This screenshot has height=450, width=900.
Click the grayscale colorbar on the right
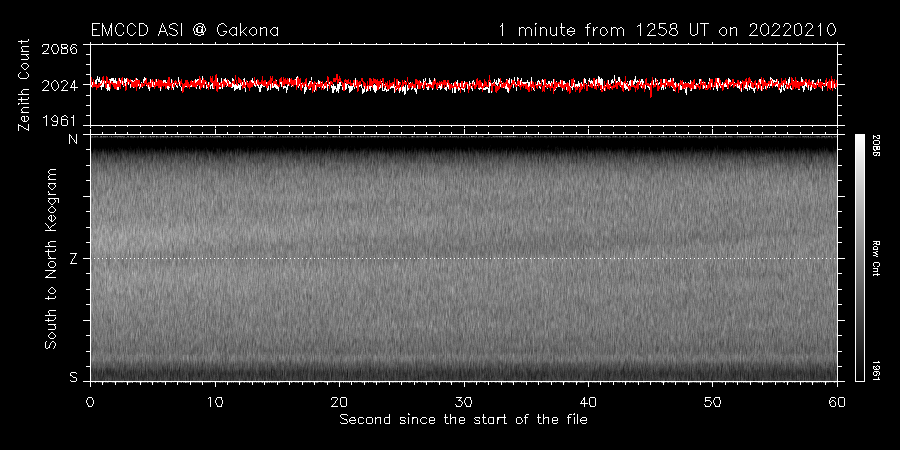859,258
